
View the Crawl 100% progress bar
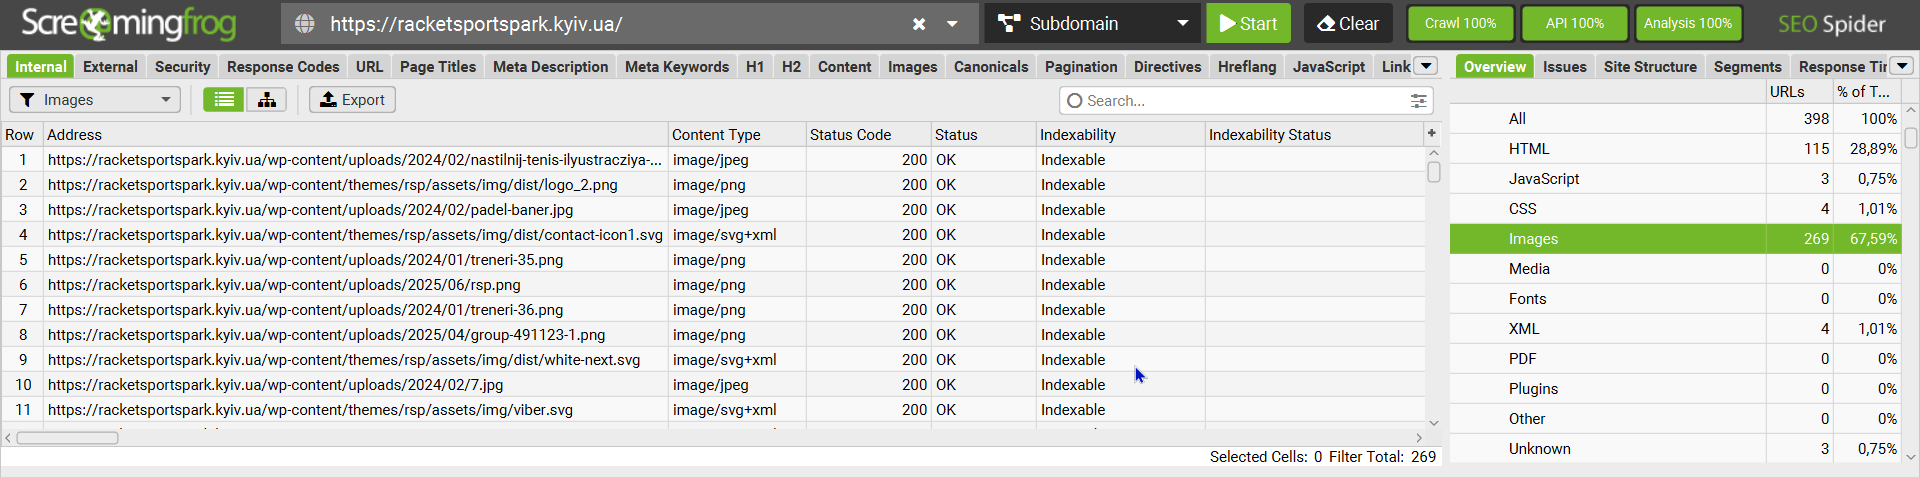(1460, 24)
